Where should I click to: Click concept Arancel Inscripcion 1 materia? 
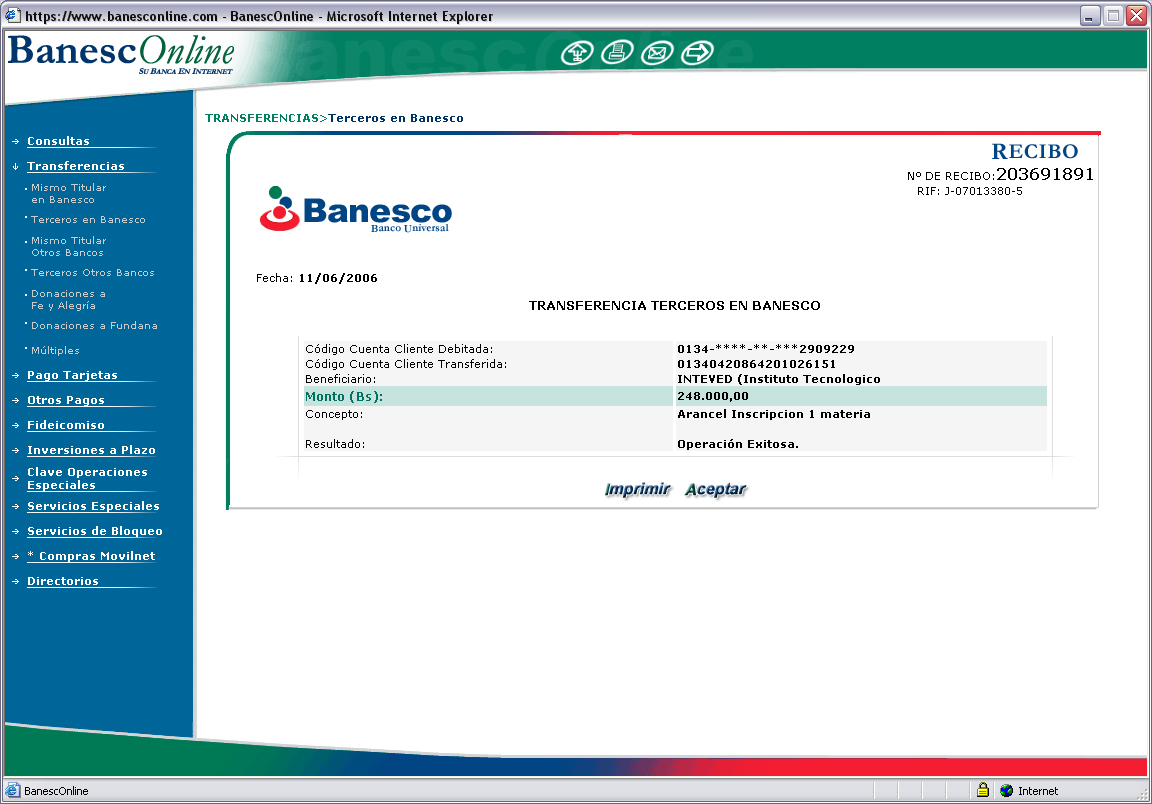(774, 414)
